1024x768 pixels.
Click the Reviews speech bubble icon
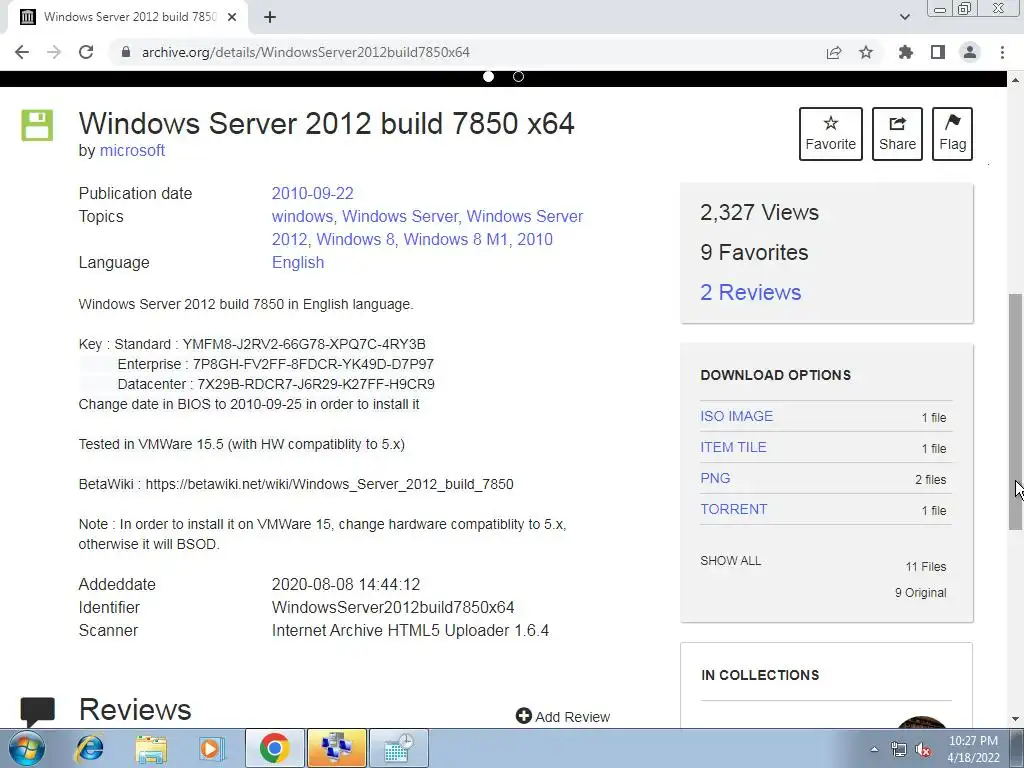click(37, 712)
